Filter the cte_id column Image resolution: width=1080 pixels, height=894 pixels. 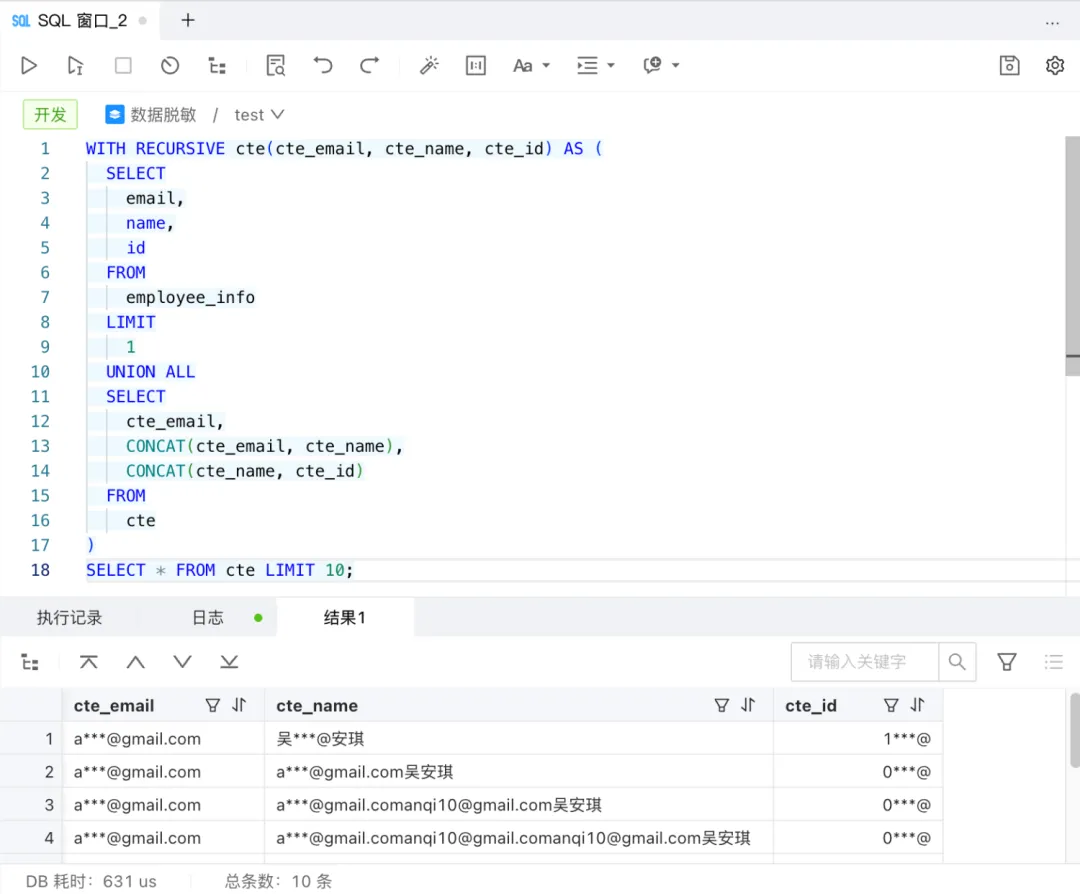coord(891,705)
